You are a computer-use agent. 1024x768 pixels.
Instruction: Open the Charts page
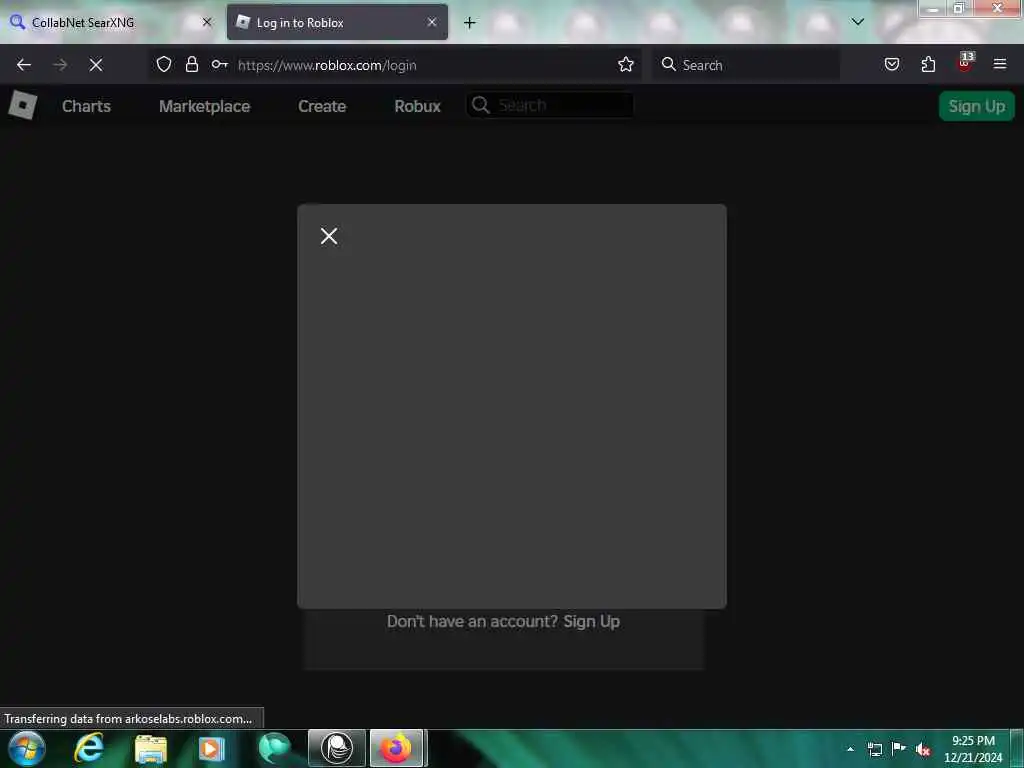(86, 106)
